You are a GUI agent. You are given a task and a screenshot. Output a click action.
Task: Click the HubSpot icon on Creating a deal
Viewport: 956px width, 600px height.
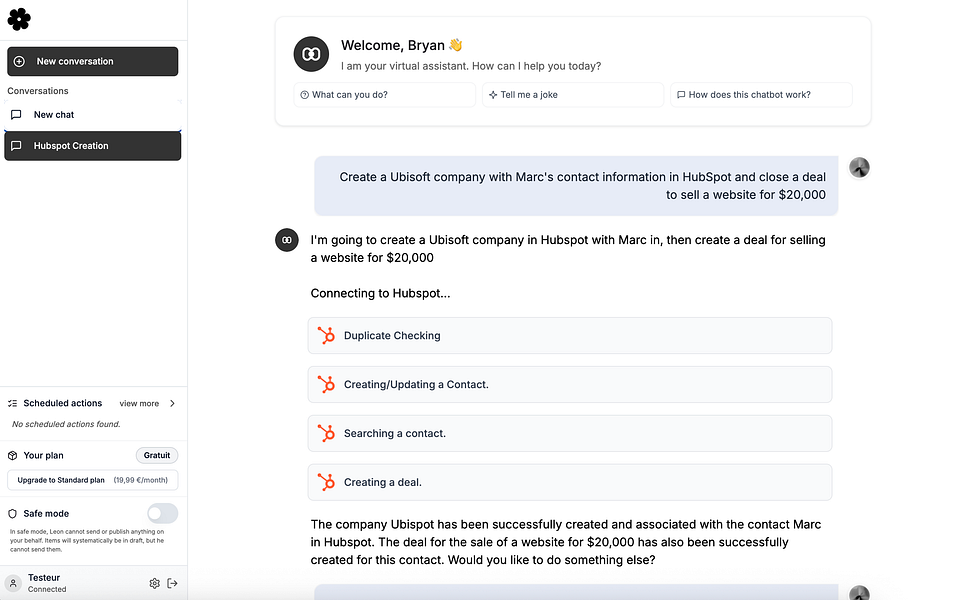[x=326, y=482]
